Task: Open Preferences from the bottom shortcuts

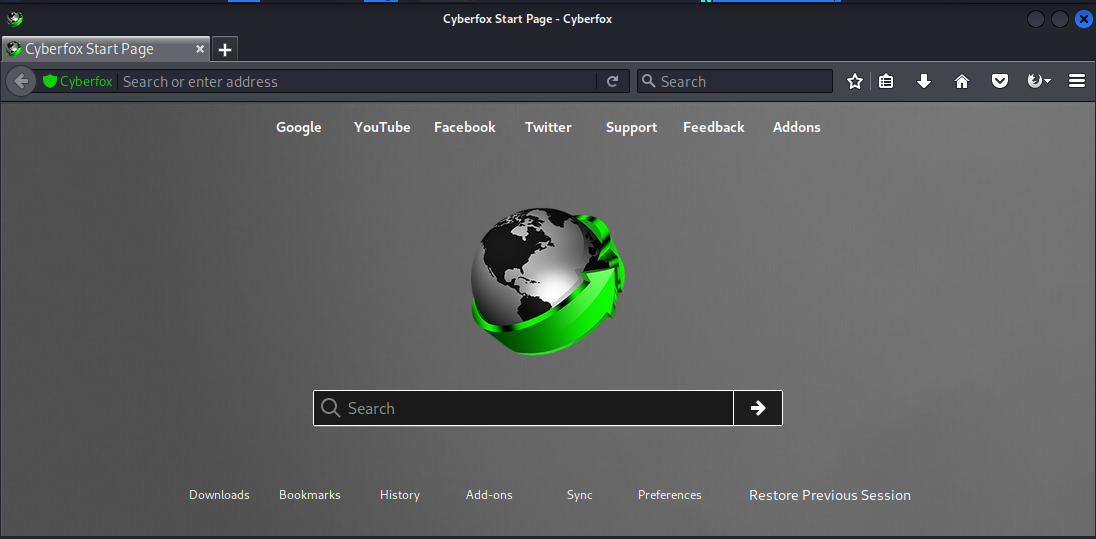Action: [670, 495]
